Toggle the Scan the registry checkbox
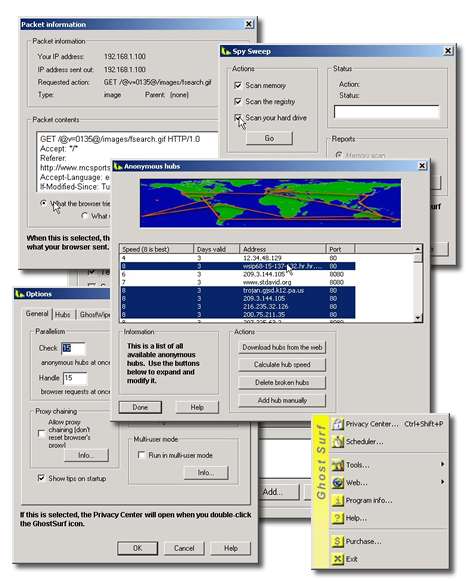 click(238, 101)
